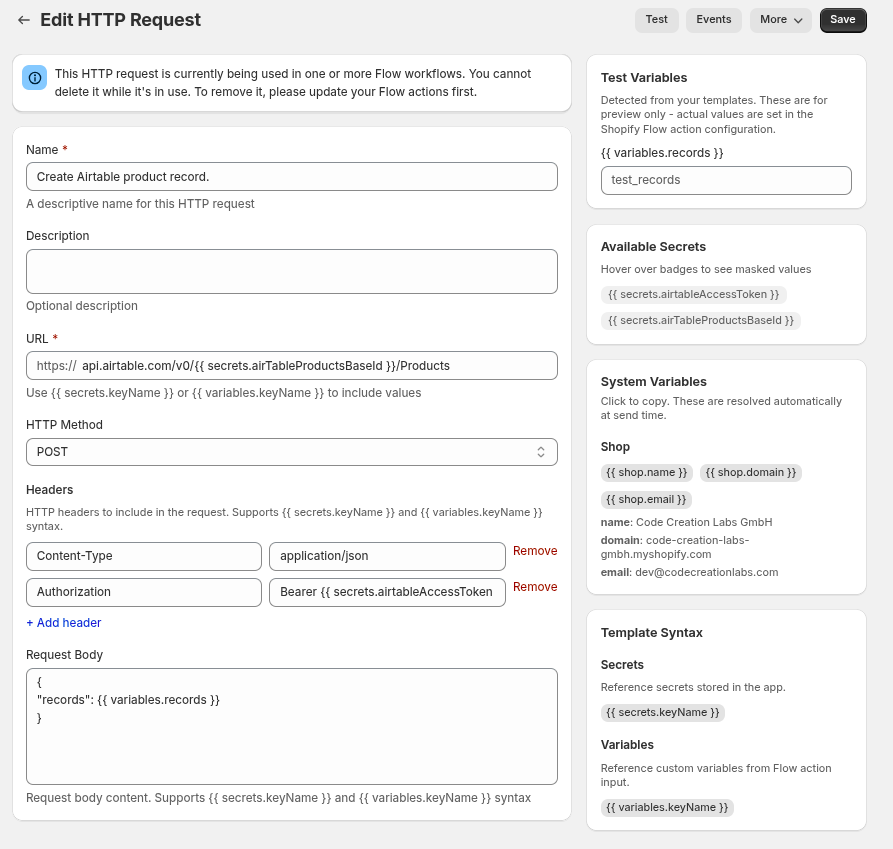Edit the application/json header value
This screenshot has height=849, width=893.
pyautogui.click(x=387, y=556)
